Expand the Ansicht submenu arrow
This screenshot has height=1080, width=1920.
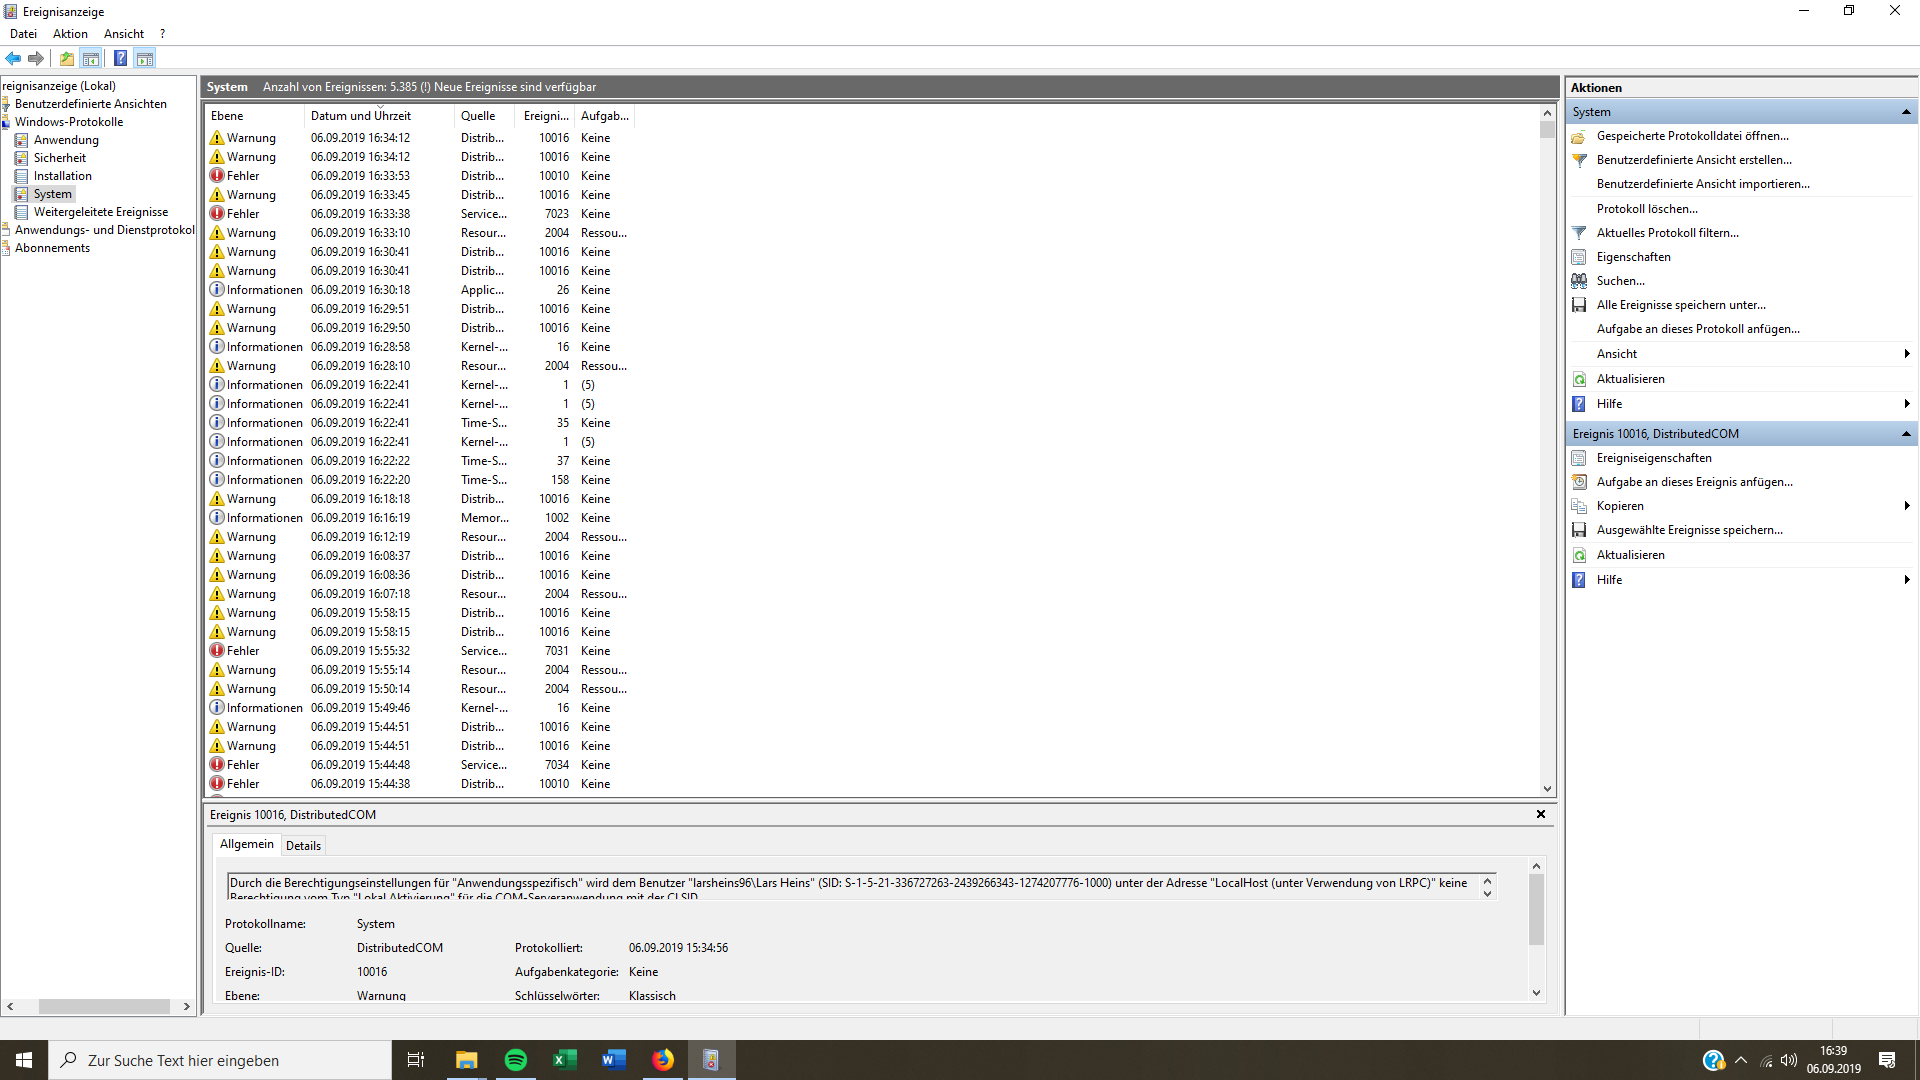1907,354
